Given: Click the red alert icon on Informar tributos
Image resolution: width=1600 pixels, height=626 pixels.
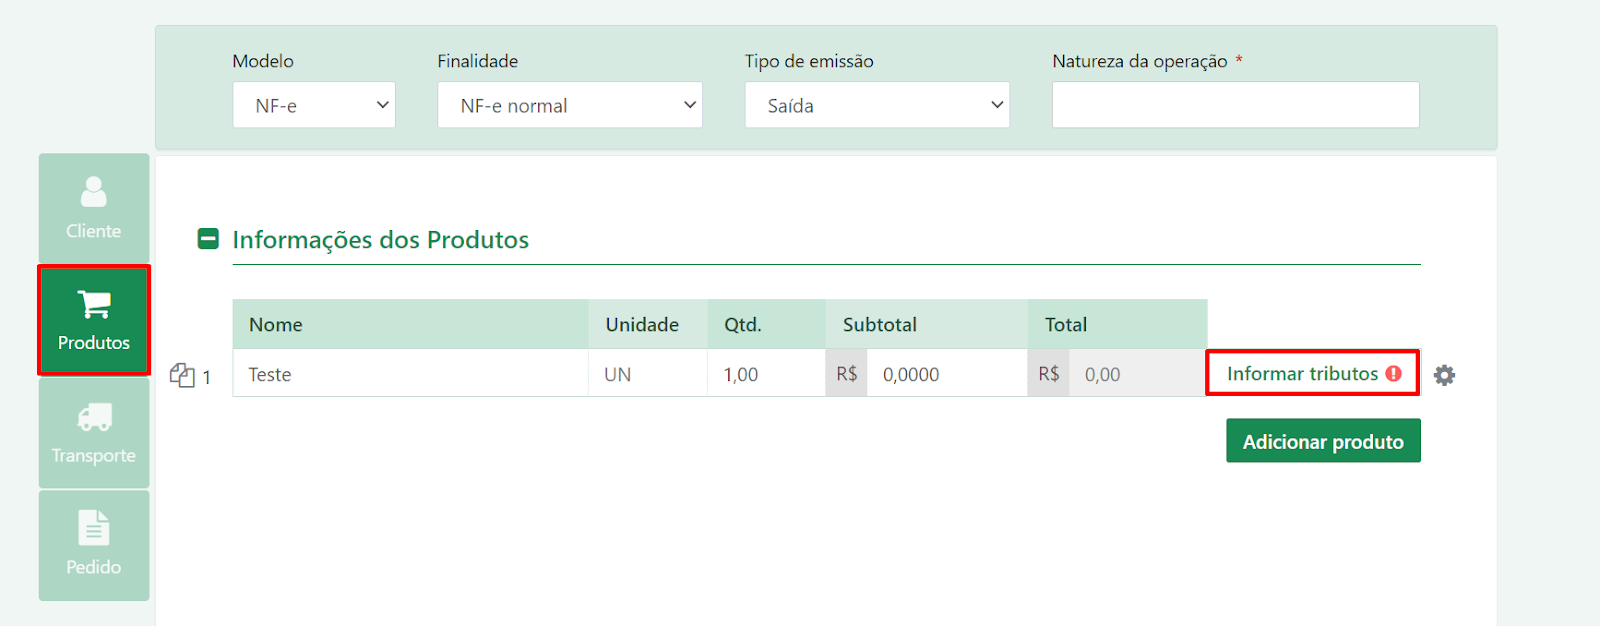Looking at the screenshot, I should (x=1393, y=373).
